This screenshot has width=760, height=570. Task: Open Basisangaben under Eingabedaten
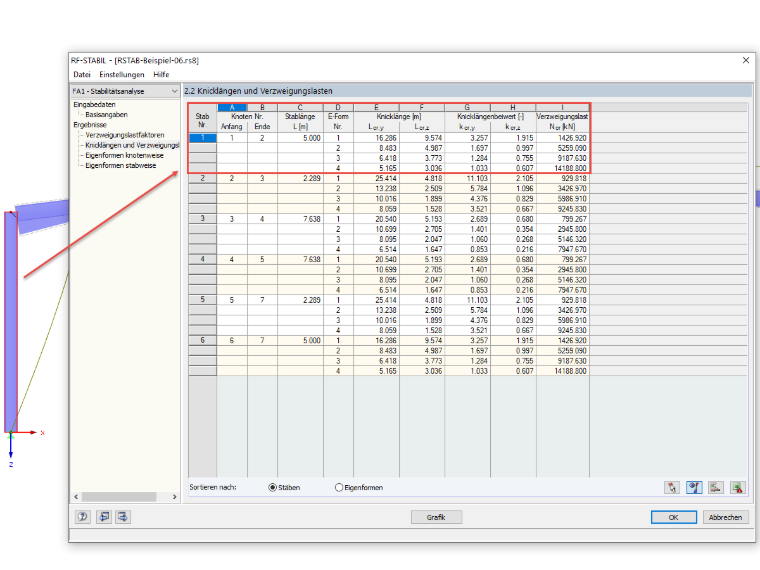106,114
